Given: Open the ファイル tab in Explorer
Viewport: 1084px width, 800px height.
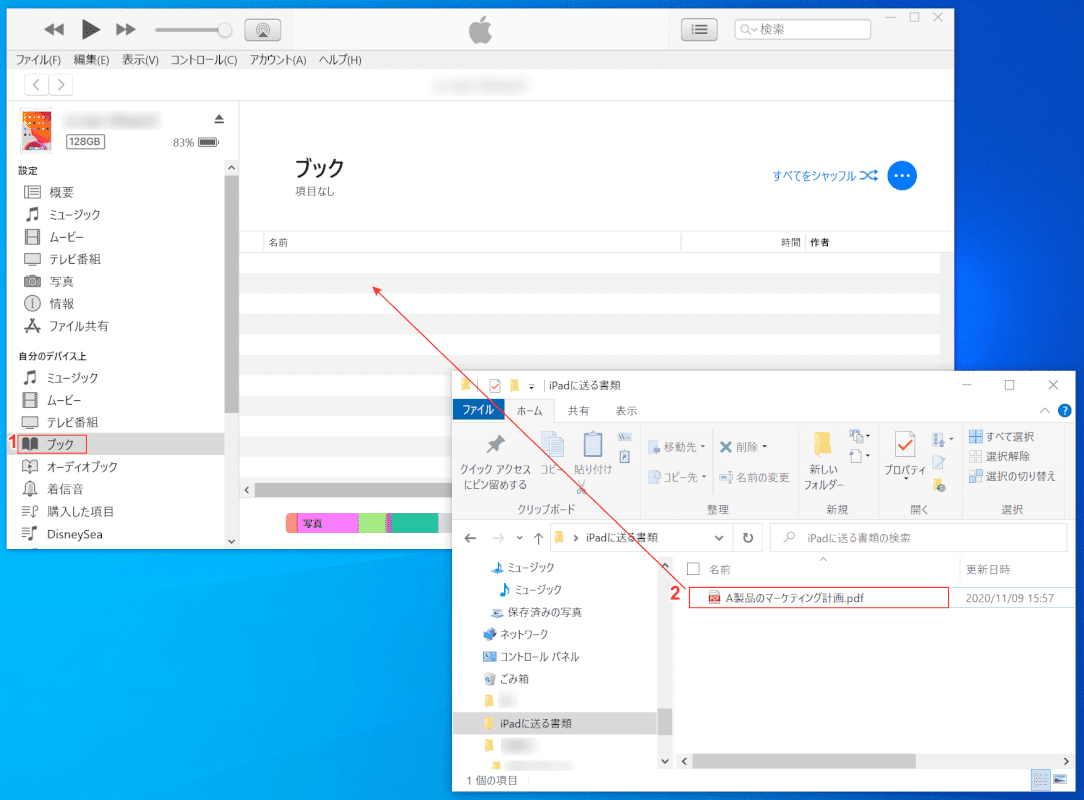Looking at the screenshot, I should click(x=478, y=410).
